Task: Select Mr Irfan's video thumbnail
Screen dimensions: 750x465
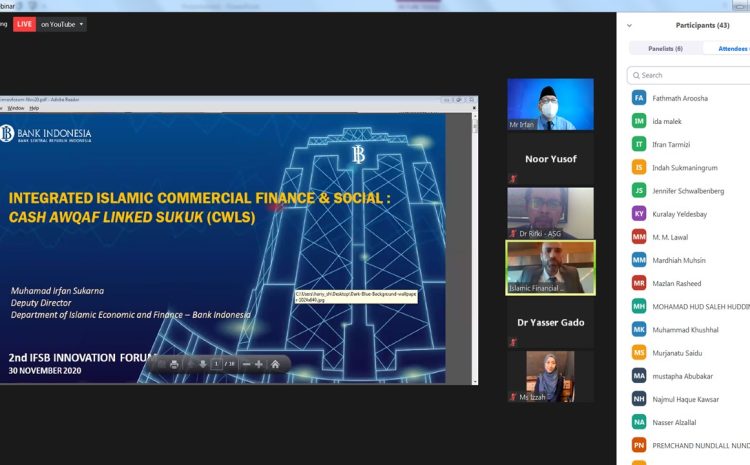Action: (x=551, y=104)
